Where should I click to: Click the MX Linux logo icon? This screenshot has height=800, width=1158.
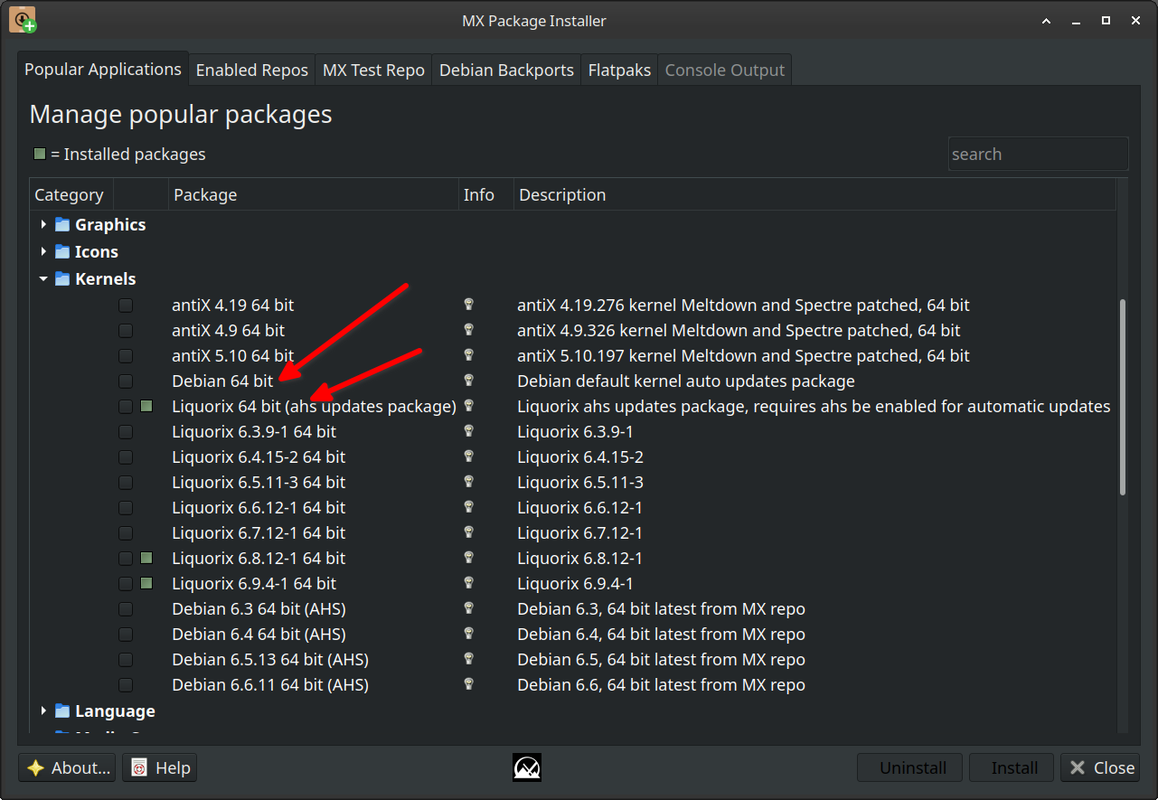[527, 767]
